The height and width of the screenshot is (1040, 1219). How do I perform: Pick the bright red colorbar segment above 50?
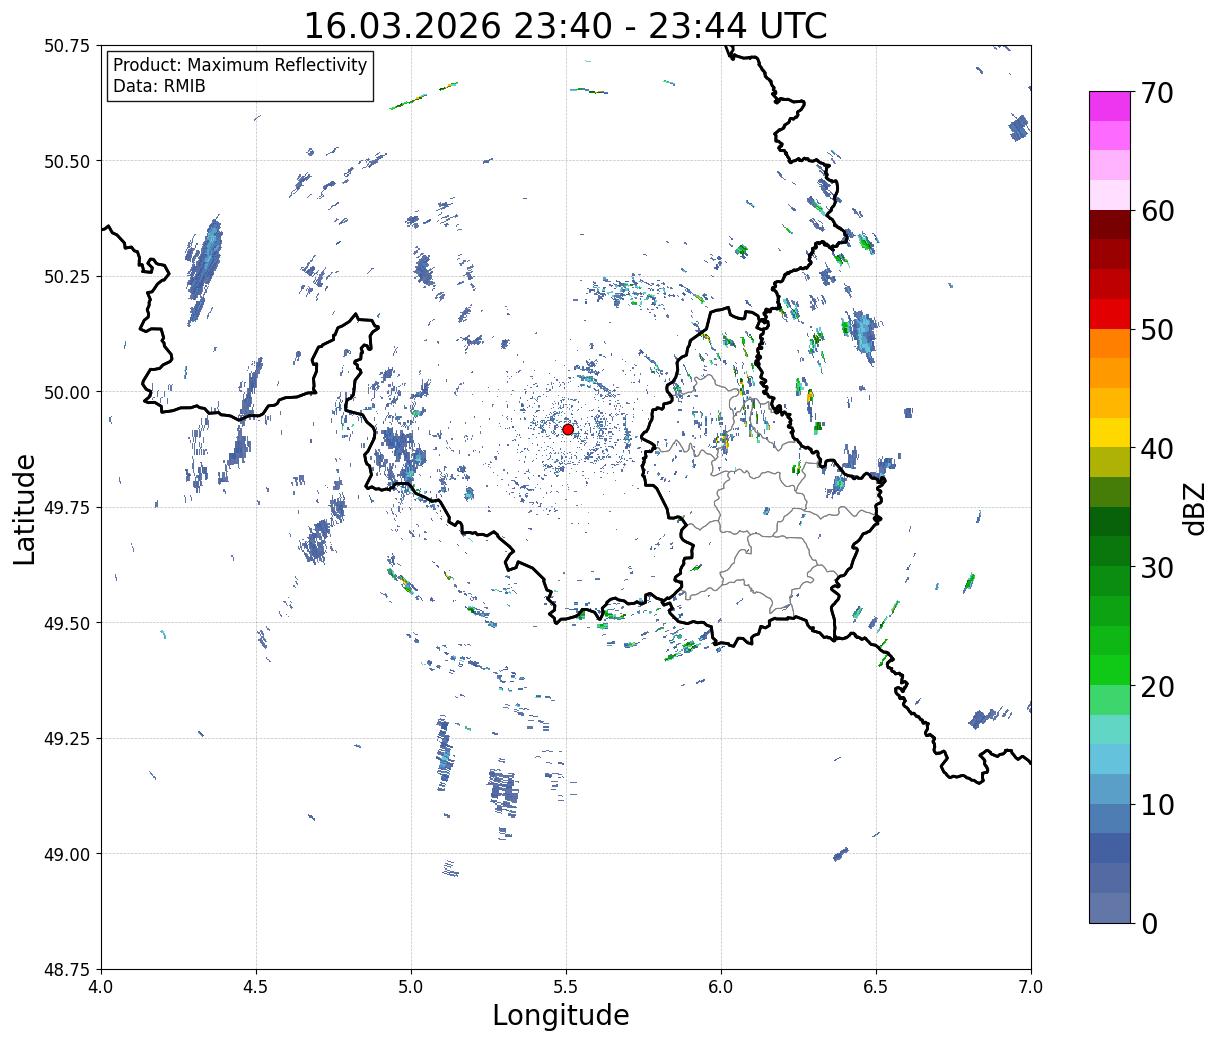(1109, 314)
